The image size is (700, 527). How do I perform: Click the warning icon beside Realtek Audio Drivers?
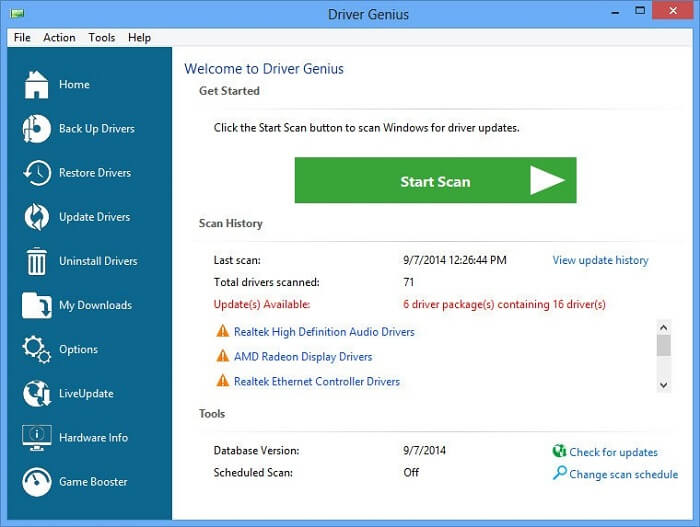pos(222,331)
